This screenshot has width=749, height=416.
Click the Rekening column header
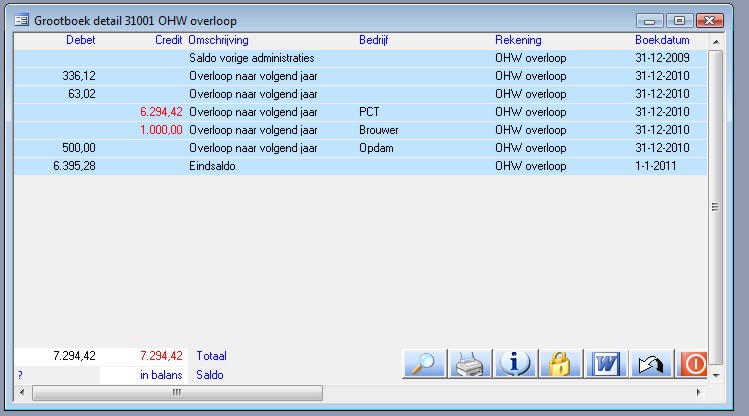pyautogui.click(x=518, y=40)
